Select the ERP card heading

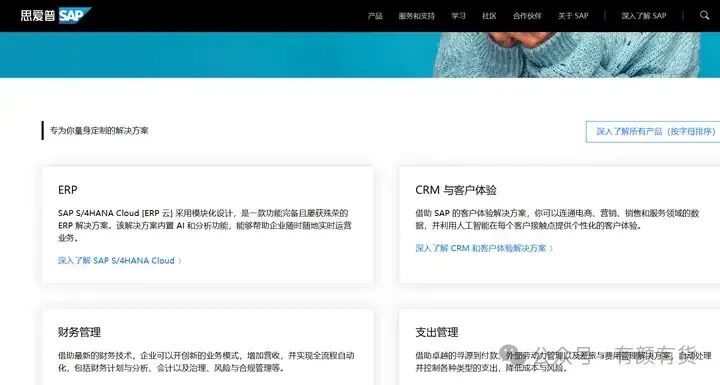[68, 190]
